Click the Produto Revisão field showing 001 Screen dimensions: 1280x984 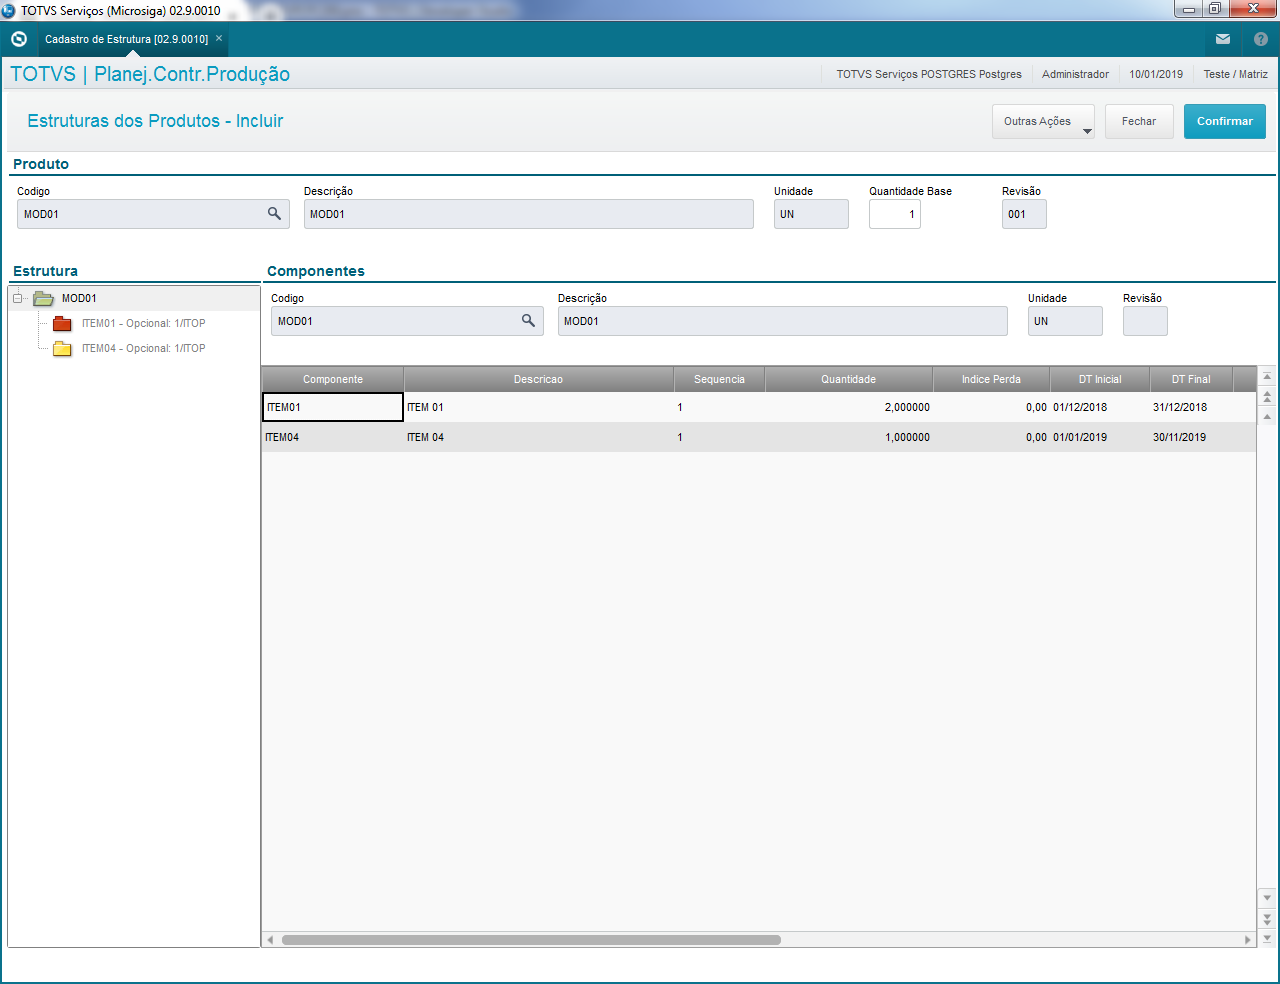(1024, 214)
